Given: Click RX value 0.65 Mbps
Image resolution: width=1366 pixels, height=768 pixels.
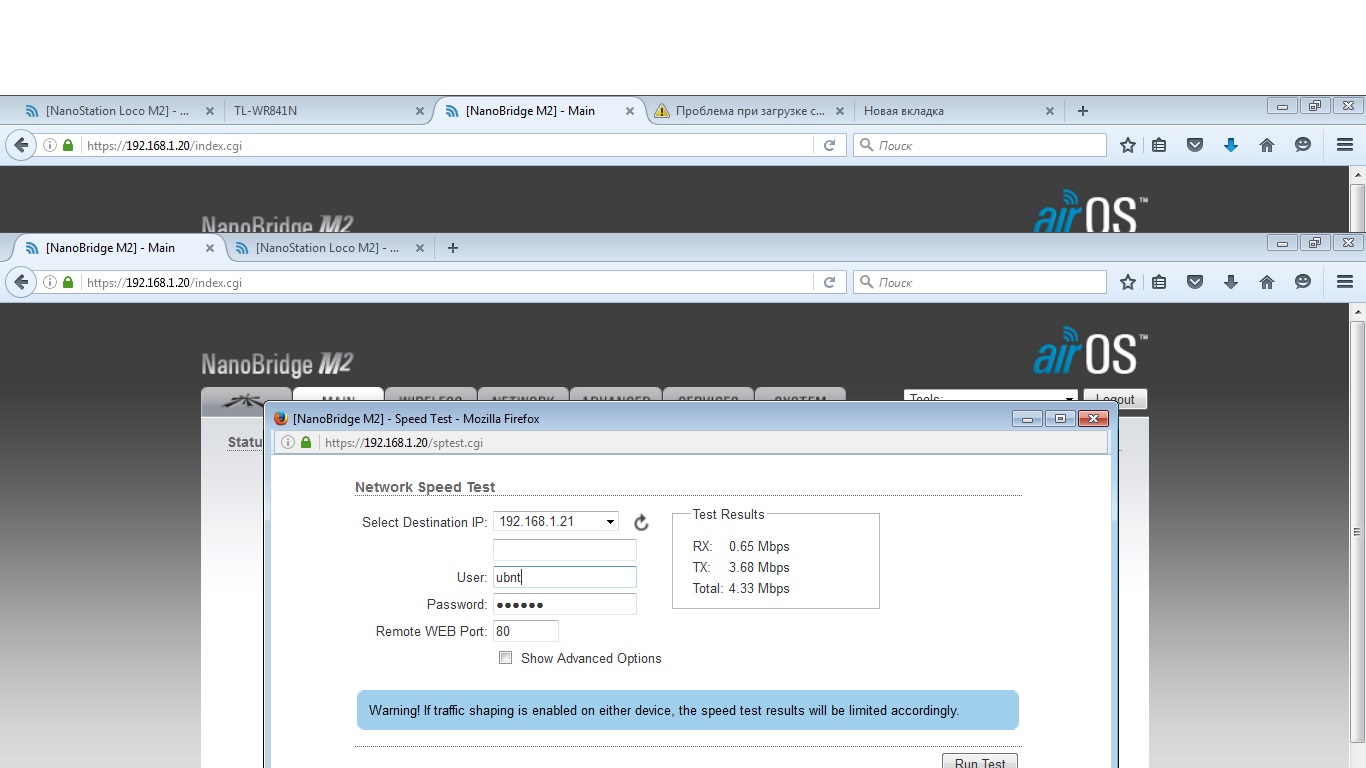Looking at the screenshot, I should coord(759,546).
